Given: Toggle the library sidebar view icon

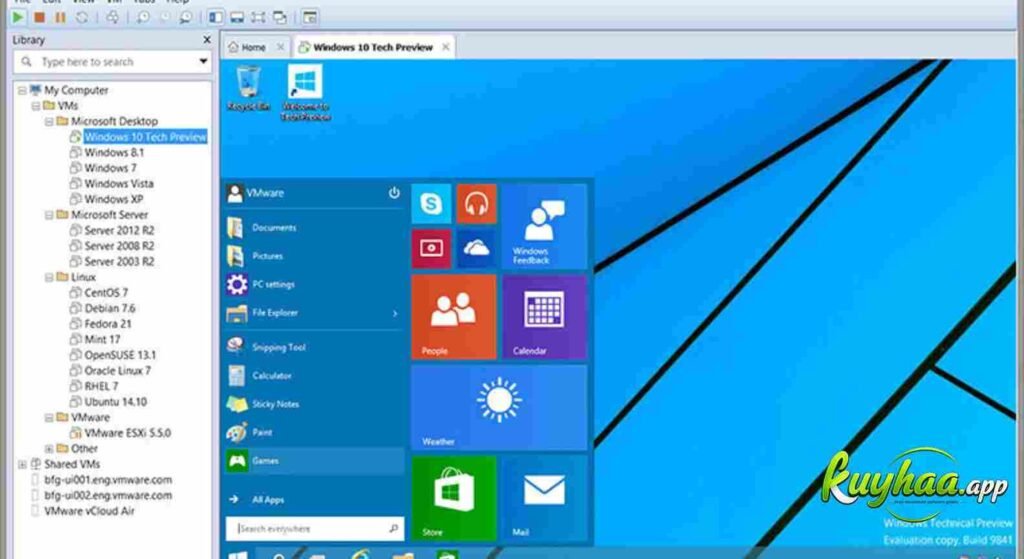Looking at the screenshot, I should pos(216,18).
